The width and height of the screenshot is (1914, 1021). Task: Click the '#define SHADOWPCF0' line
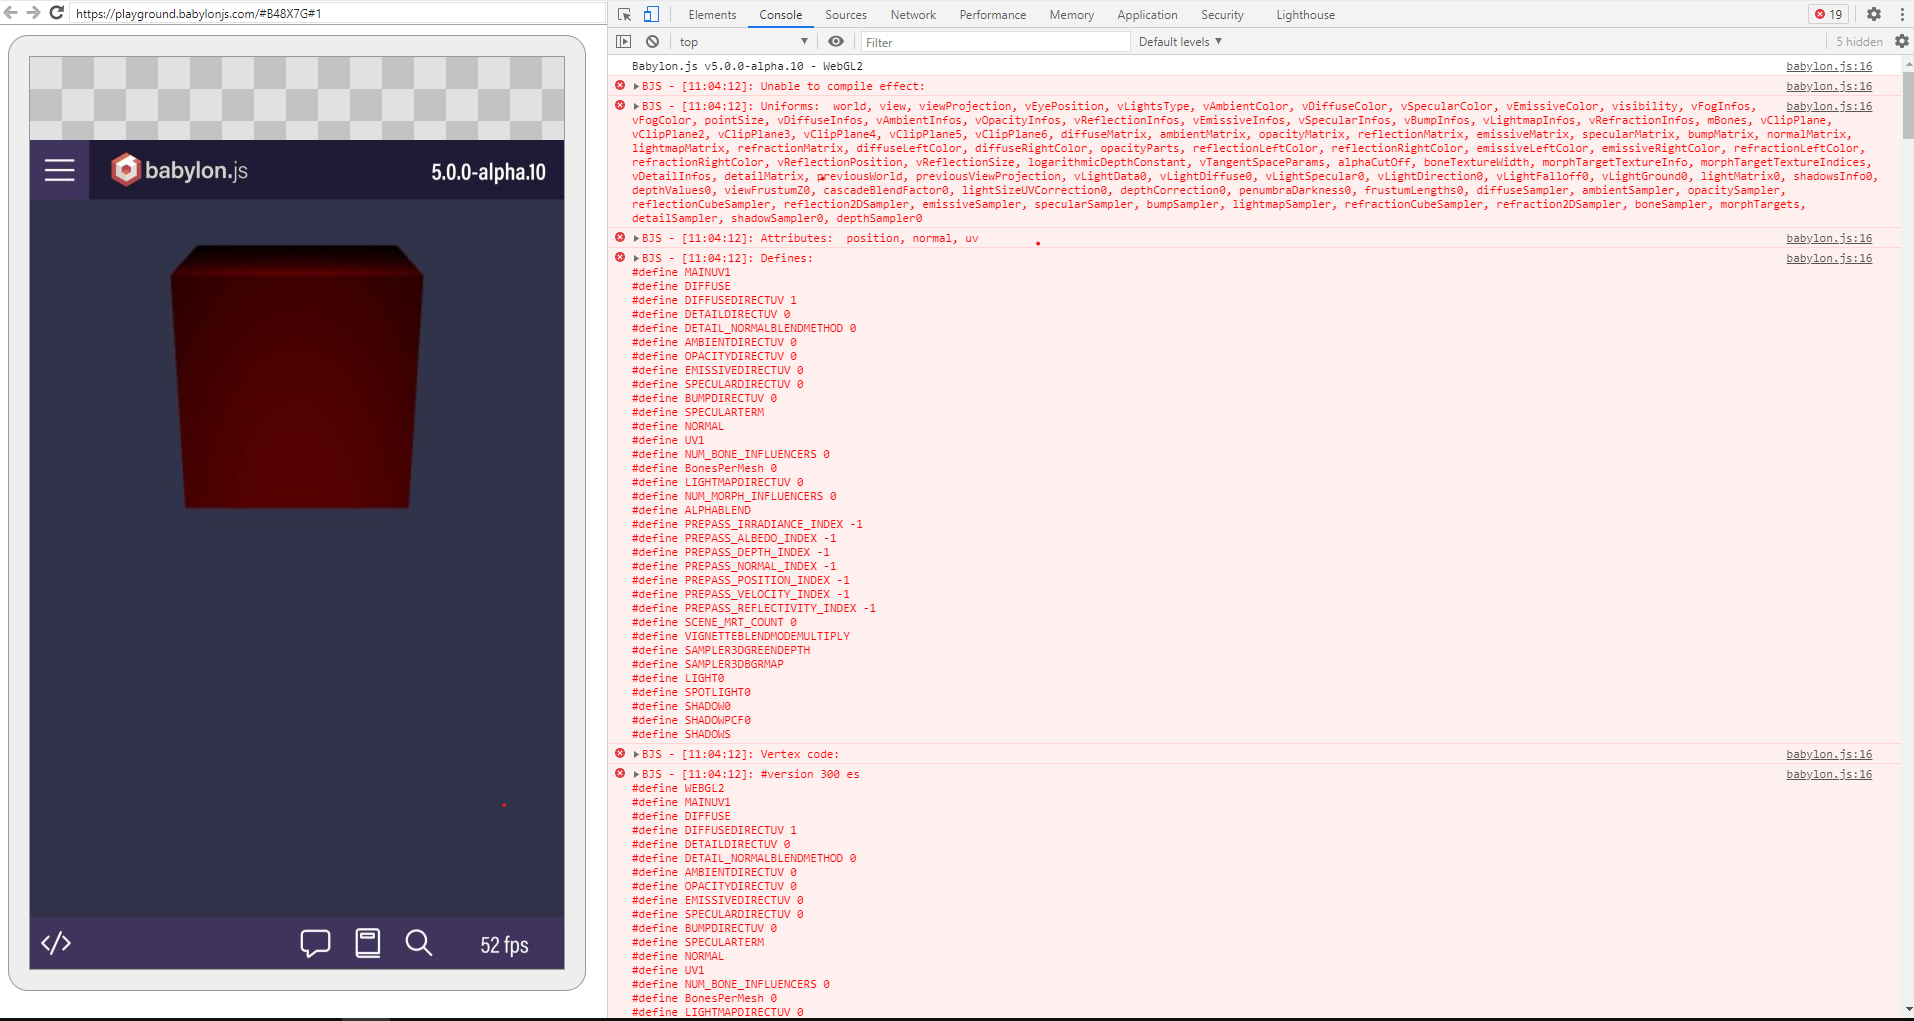[691, 720]
